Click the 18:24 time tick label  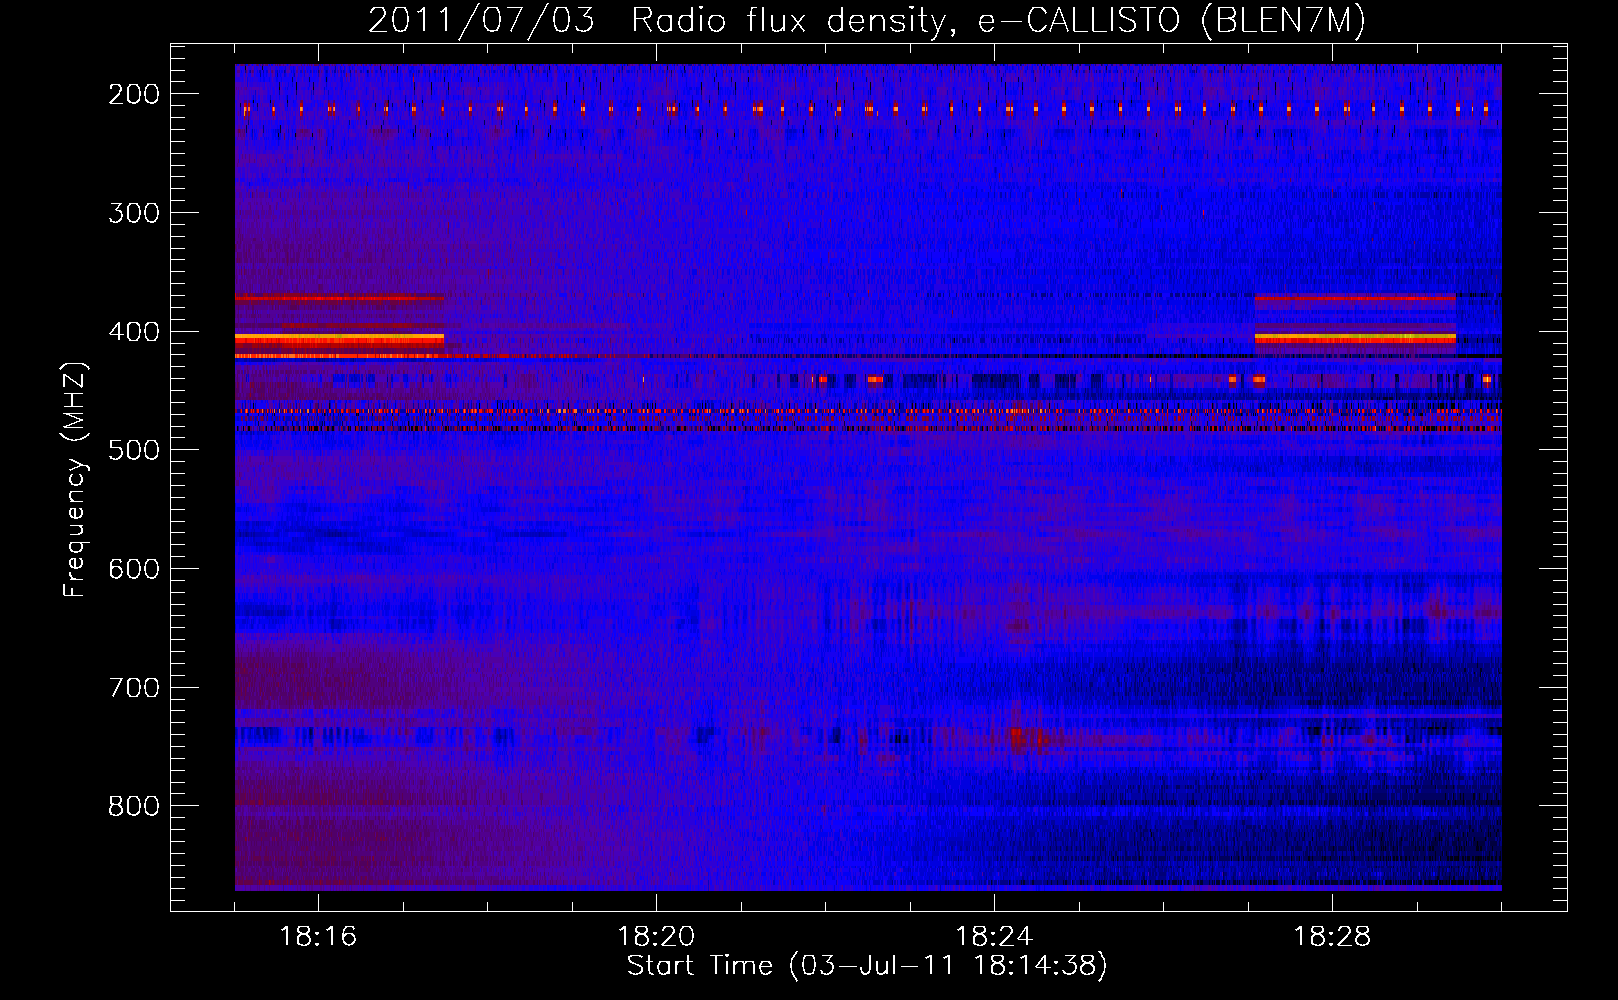(994, 937)
